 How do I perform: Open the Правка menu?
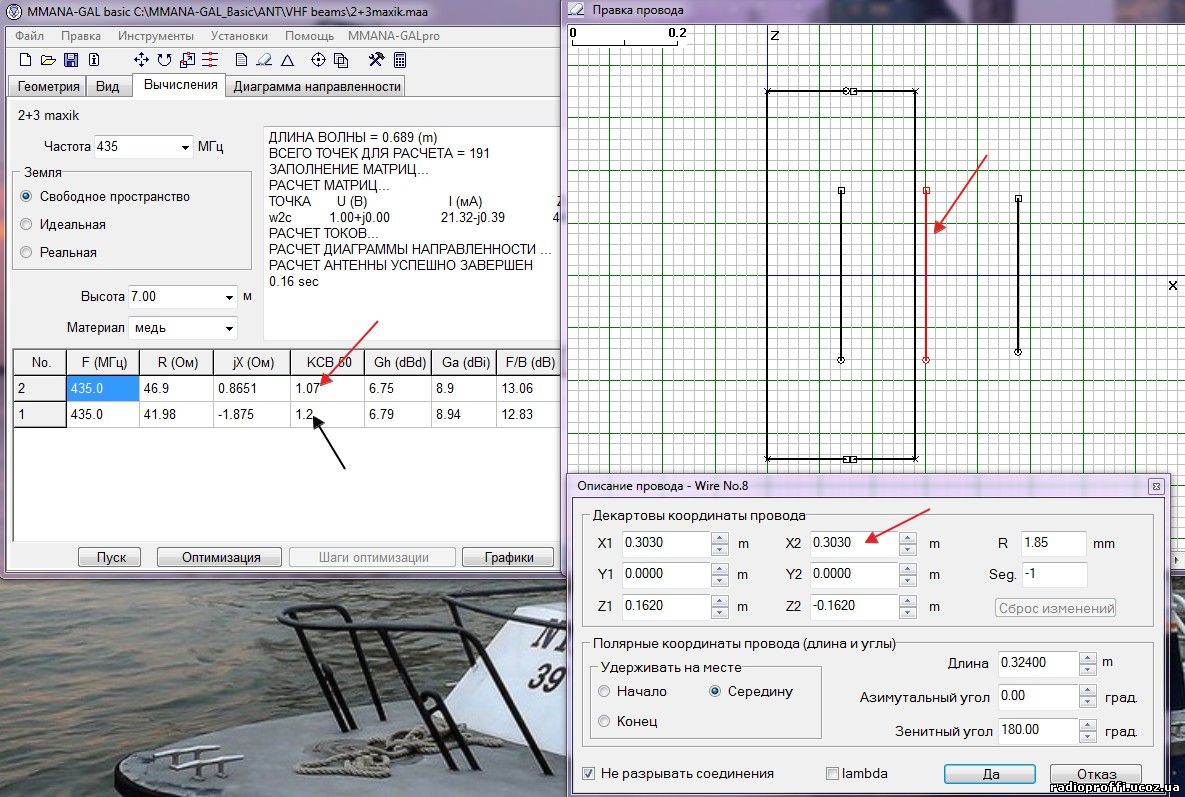point(81,36)
